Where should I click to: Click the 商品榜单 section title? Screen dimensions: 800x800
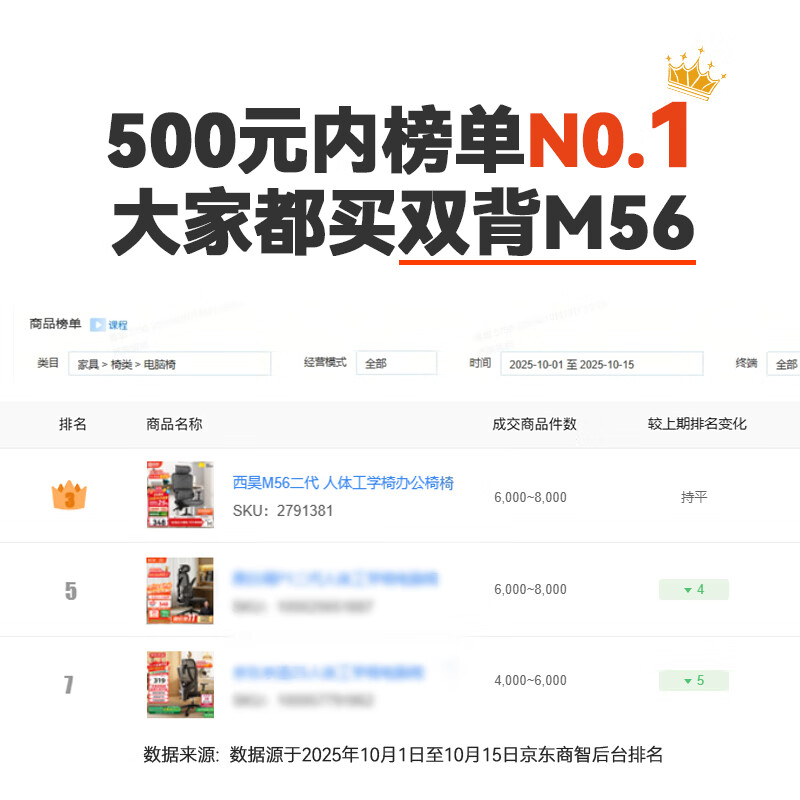[x=55, y=323]
